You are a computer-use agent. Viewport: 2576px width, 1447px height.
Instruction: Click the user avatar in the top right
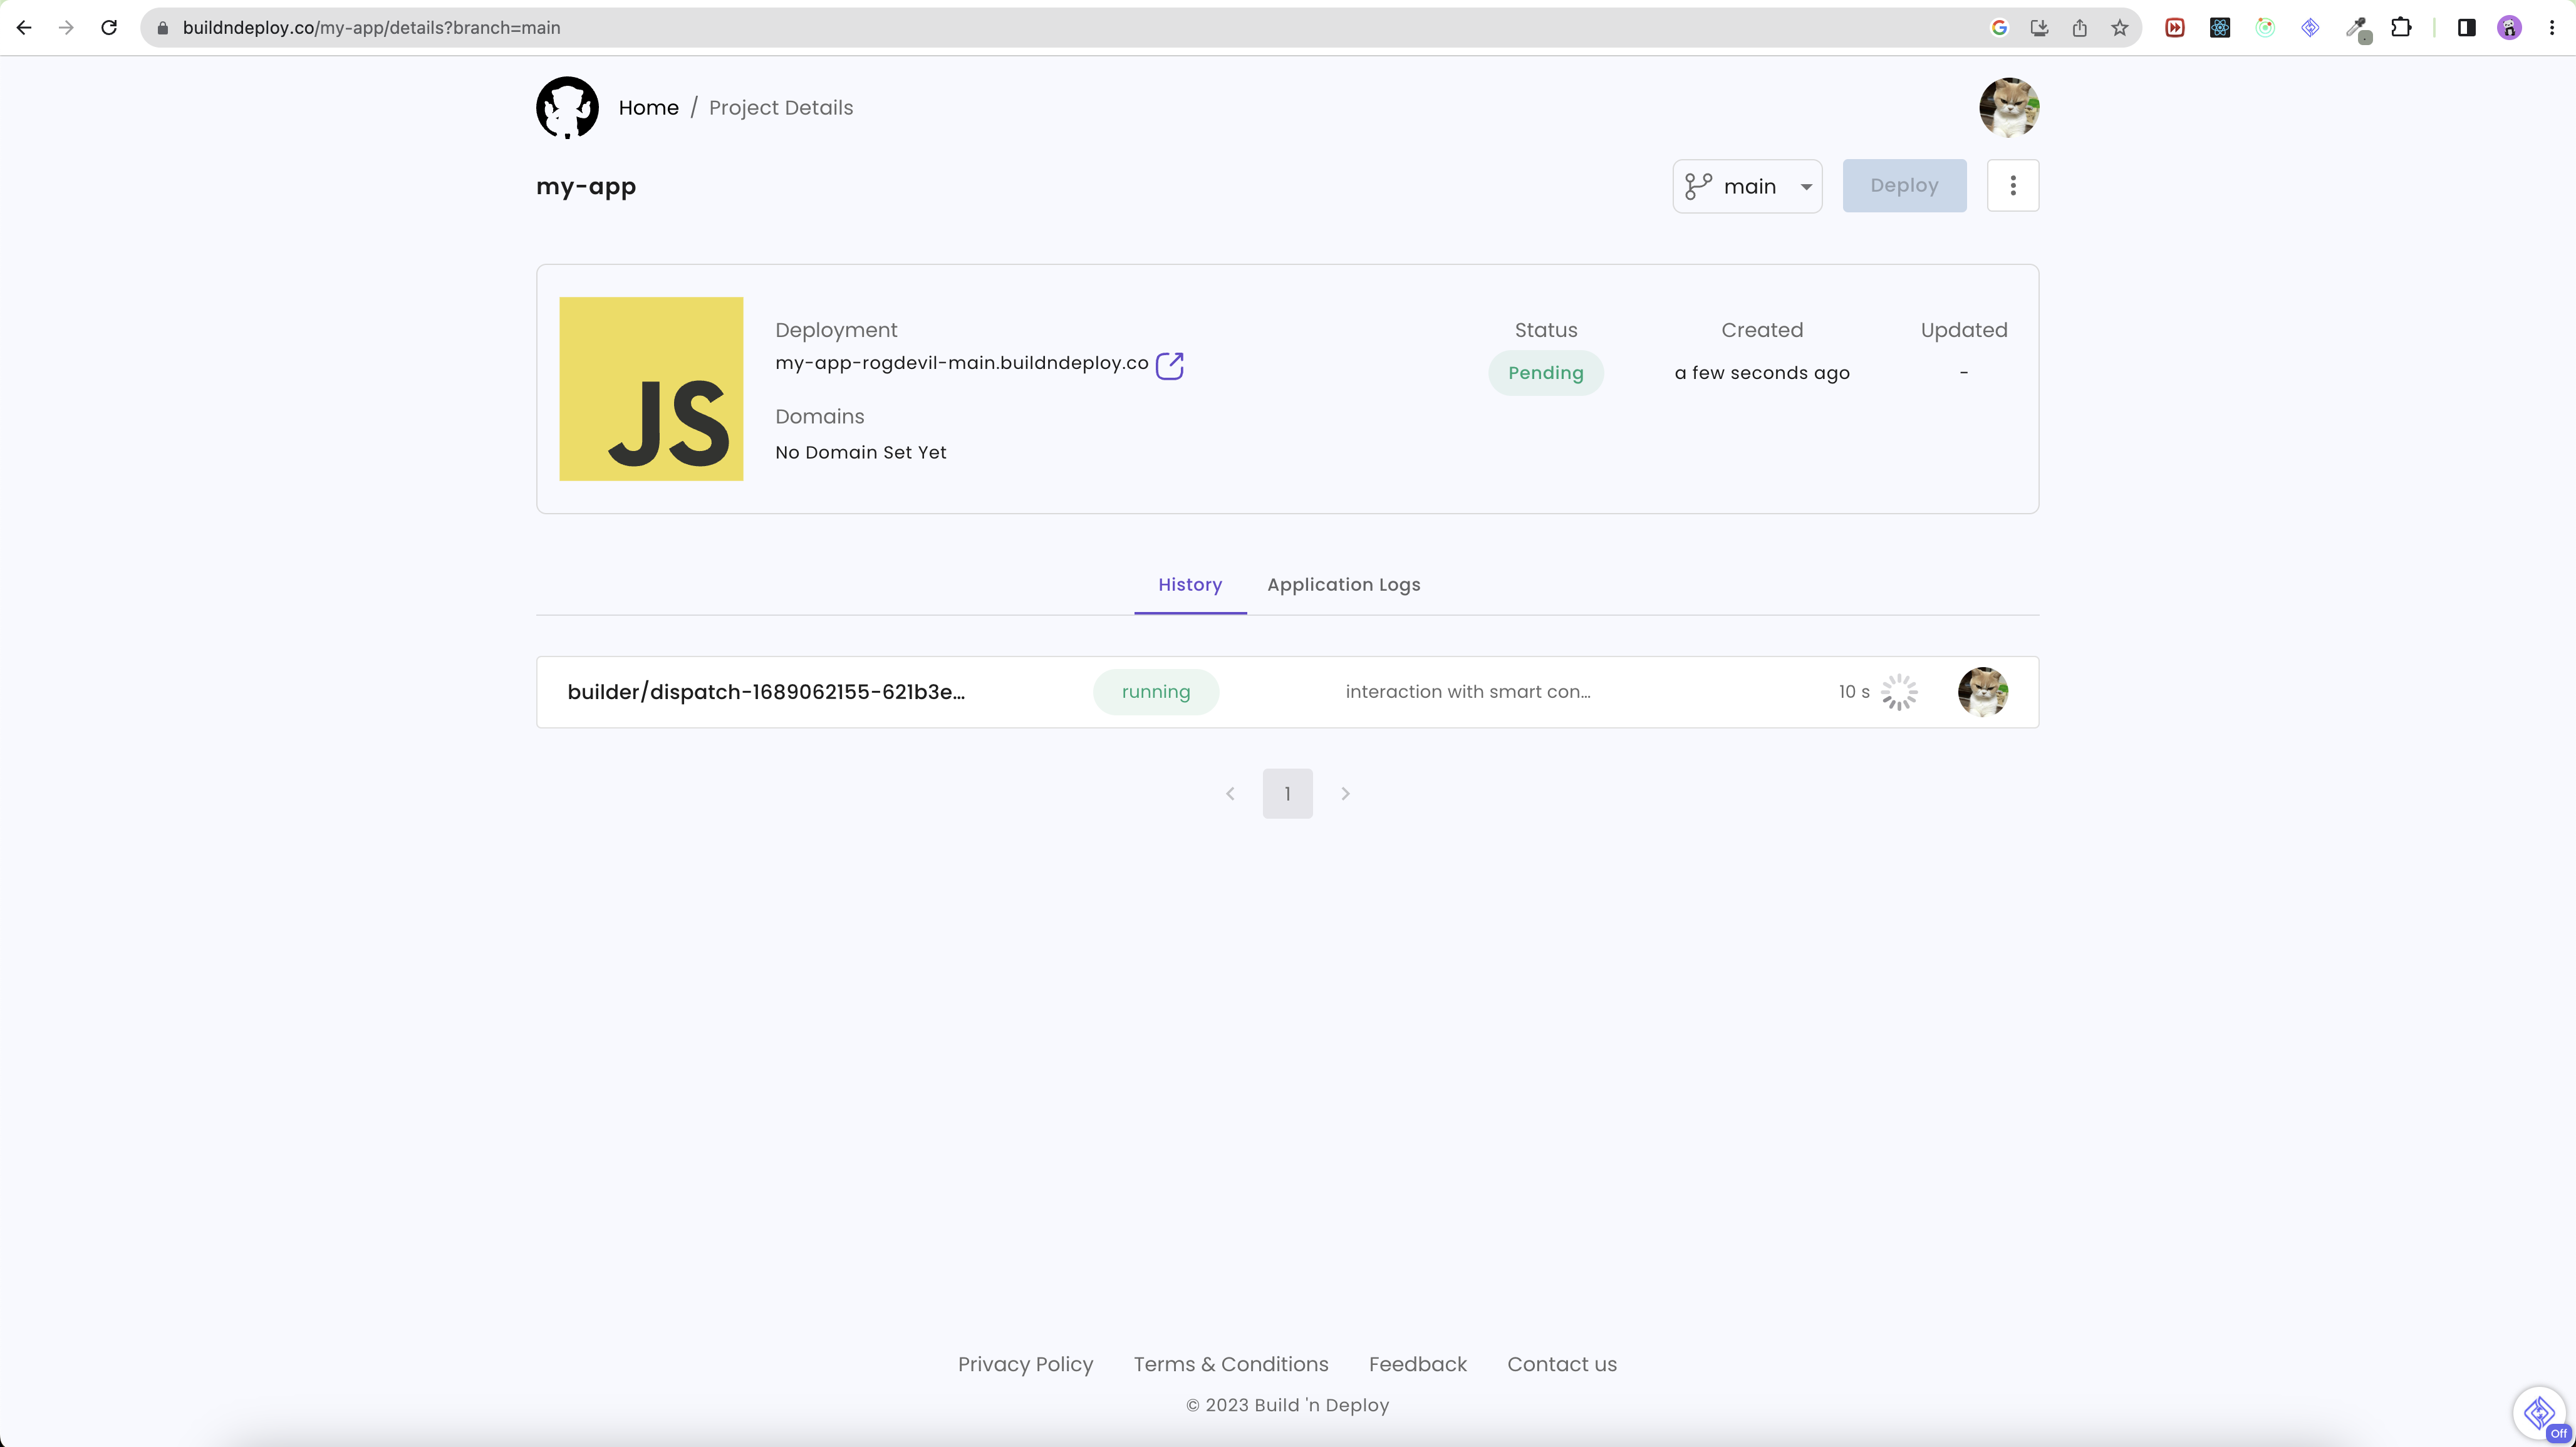tap(2009, 107)
